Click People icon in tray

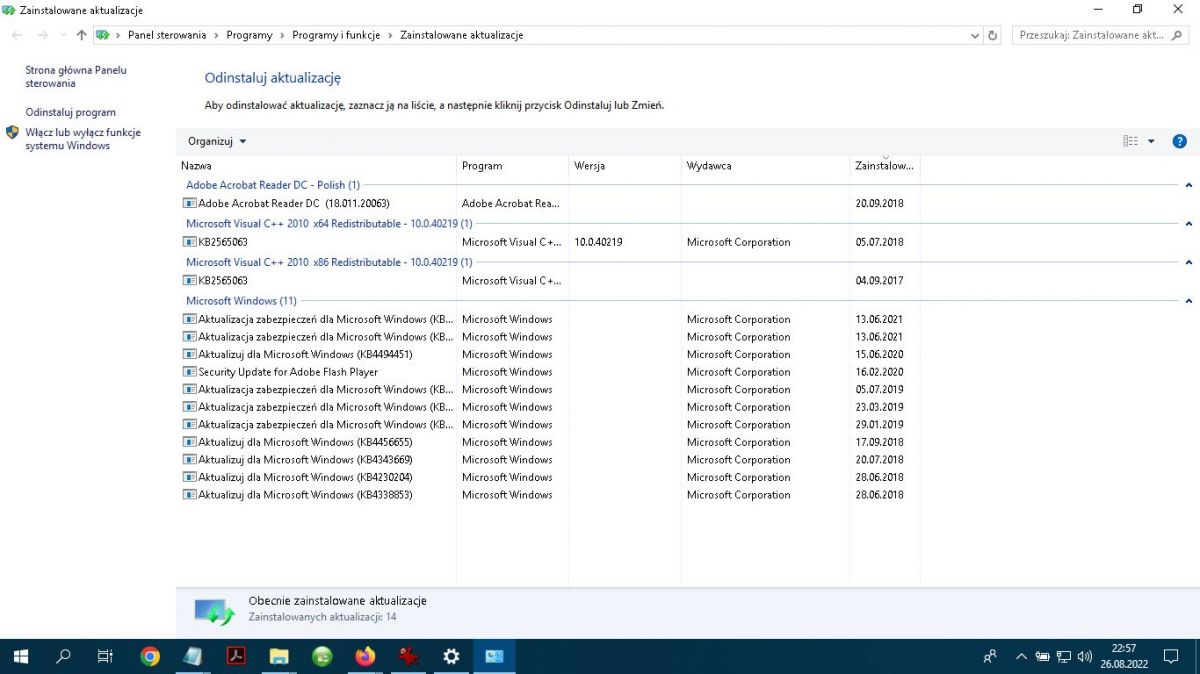[x=990, y=657]
